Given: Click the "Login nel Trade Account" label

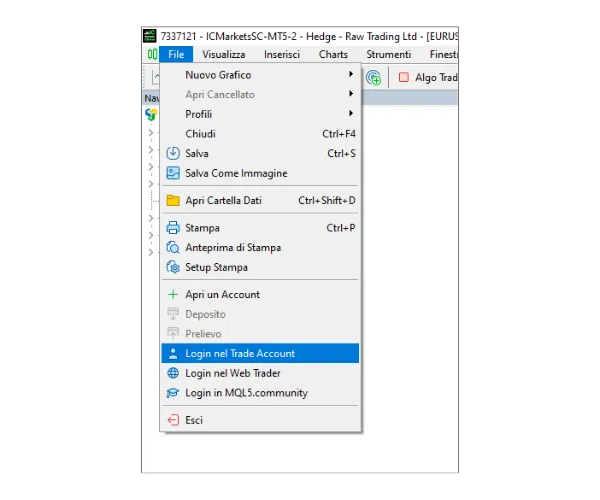Looking at the screenshot, I should 240,353.
